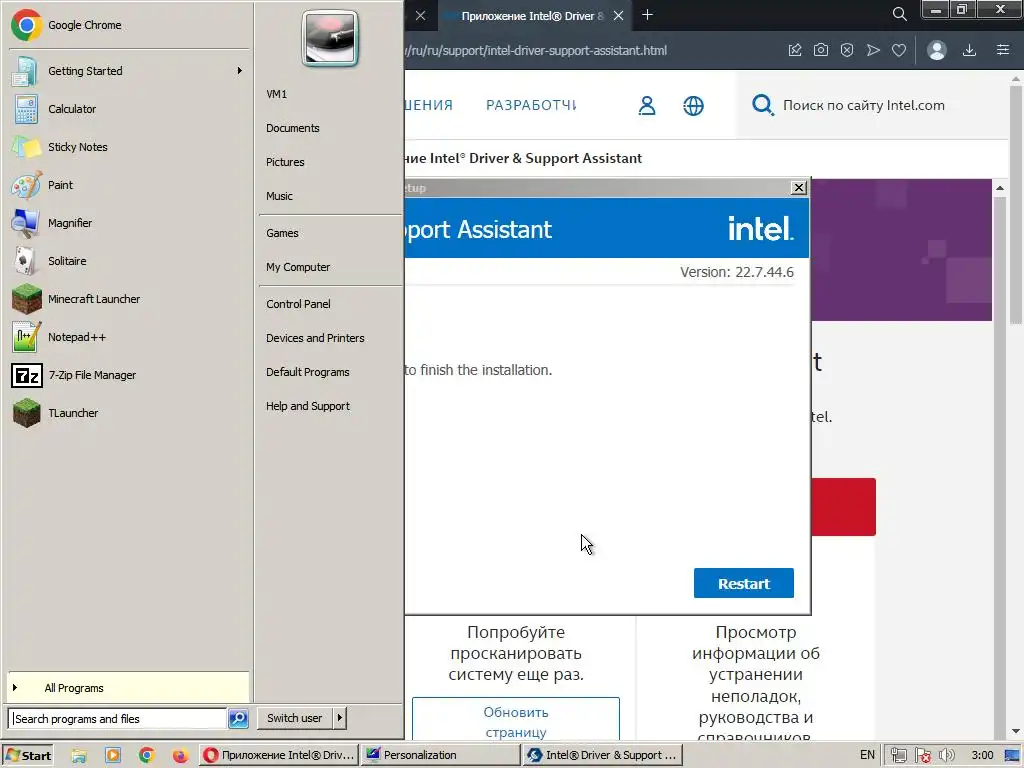
Task: Click the EN language indicator
Action: [867, 755]
